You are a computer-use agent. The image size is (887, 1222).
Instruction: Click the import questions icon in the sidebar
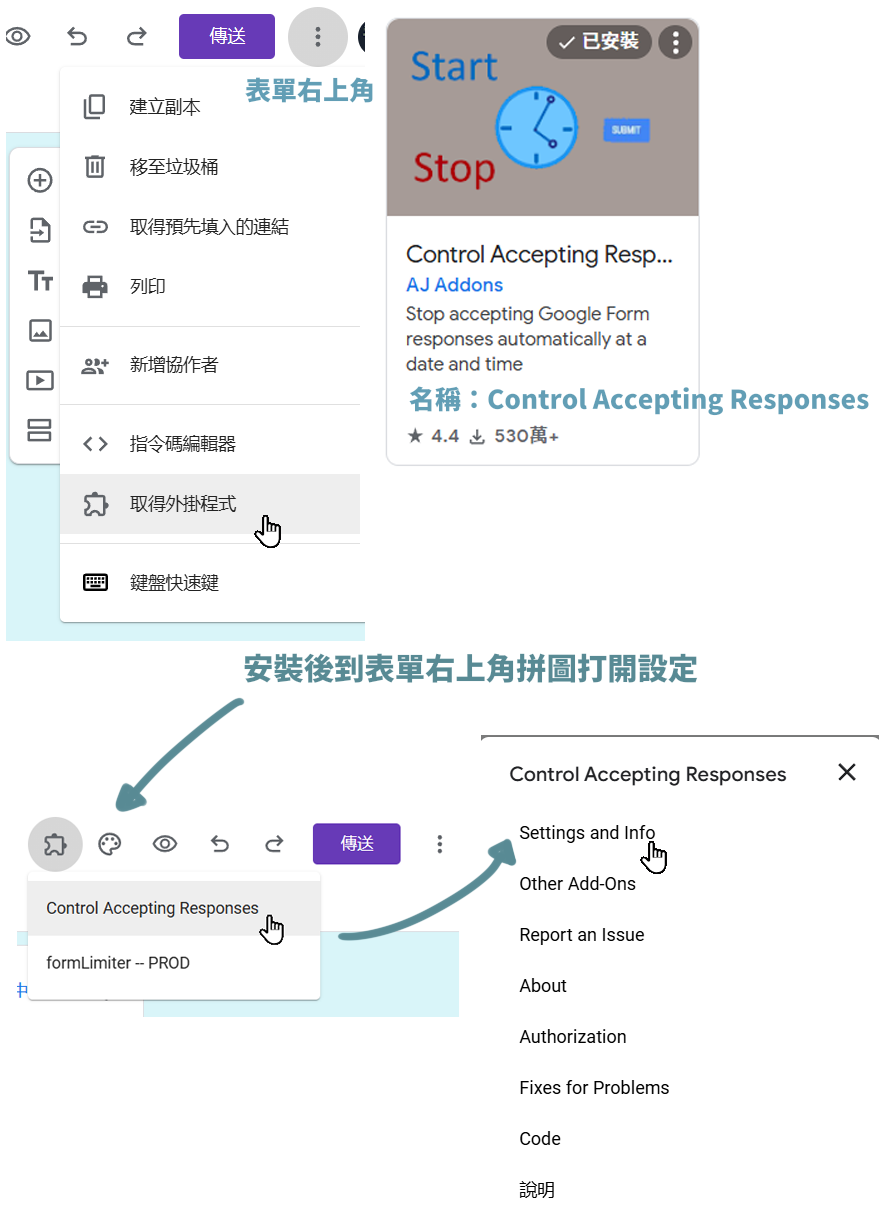click(x=40, y=230)
